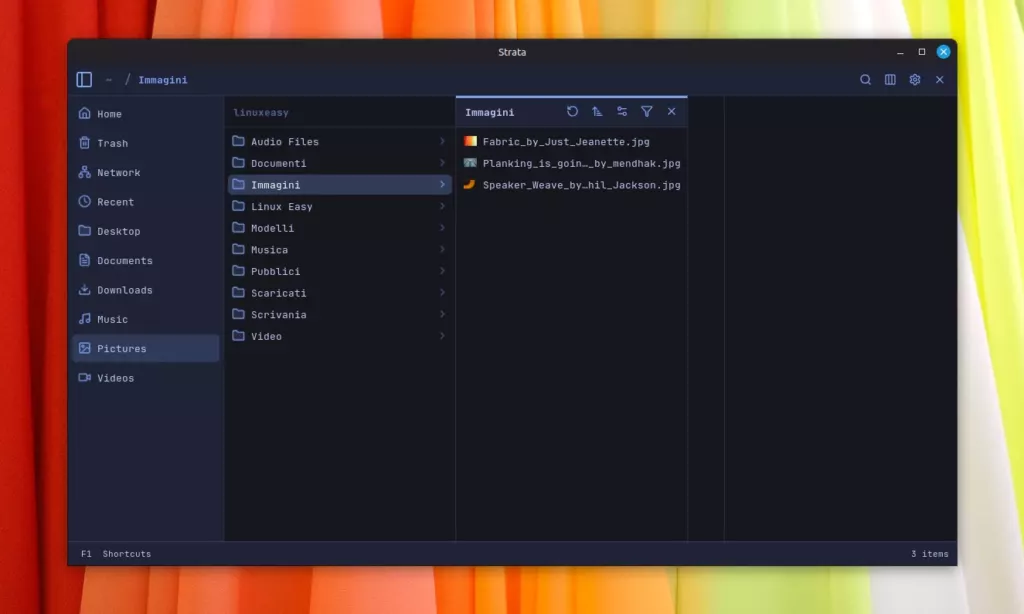
Task: Click the home tilde in breadcrumb
Action: [108, 80]
